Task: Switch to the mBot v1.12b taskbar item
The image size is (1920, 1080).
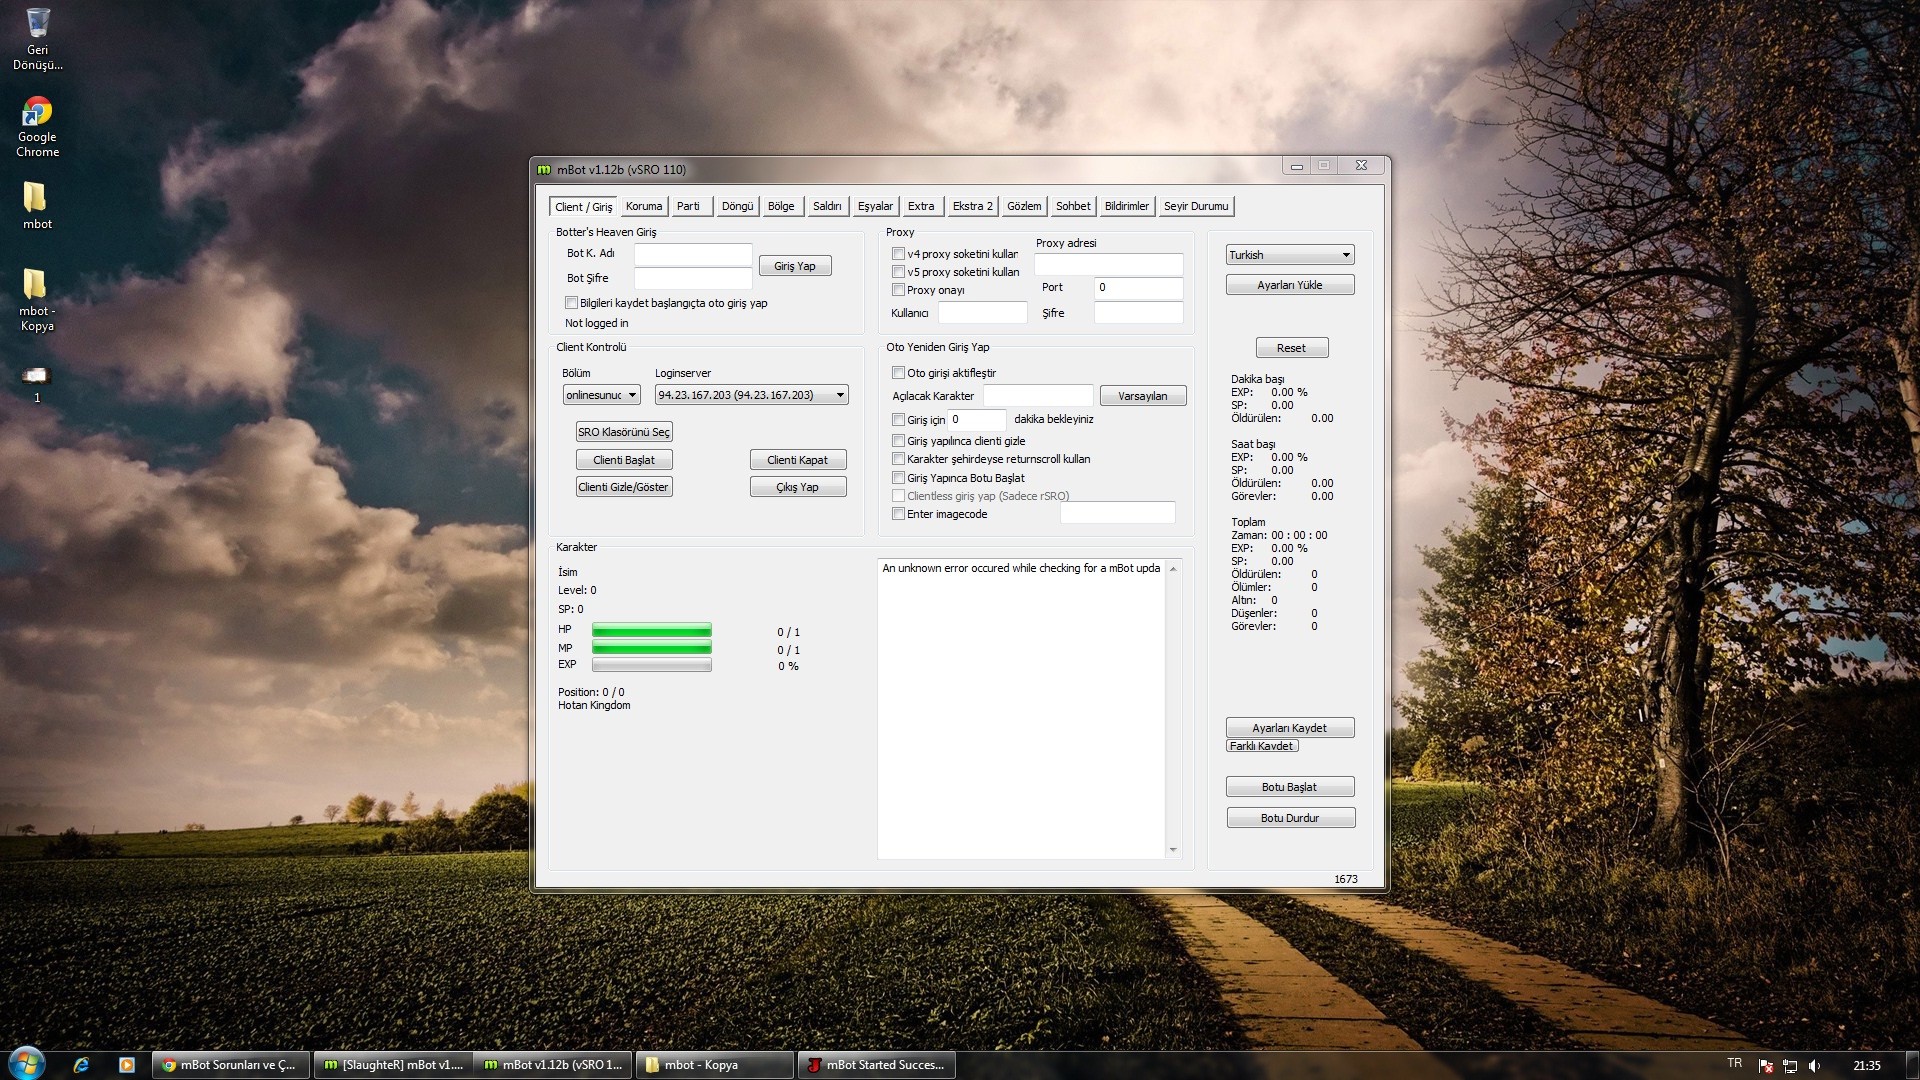Action: coord(553,1065)
